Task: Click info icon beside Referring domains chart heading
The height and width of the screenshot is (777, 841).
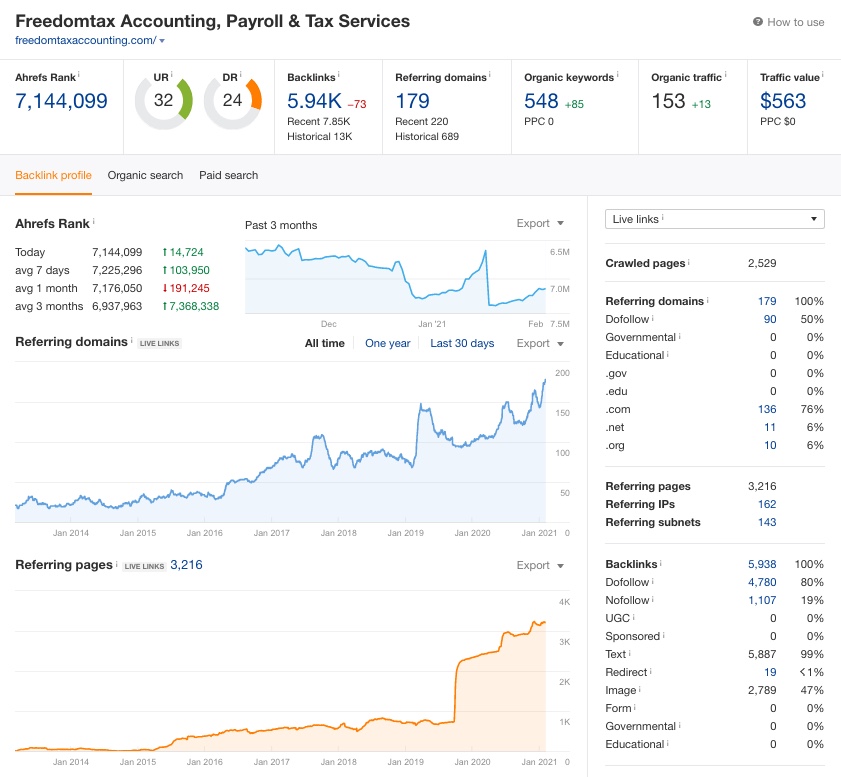Action: pos(131,340)
